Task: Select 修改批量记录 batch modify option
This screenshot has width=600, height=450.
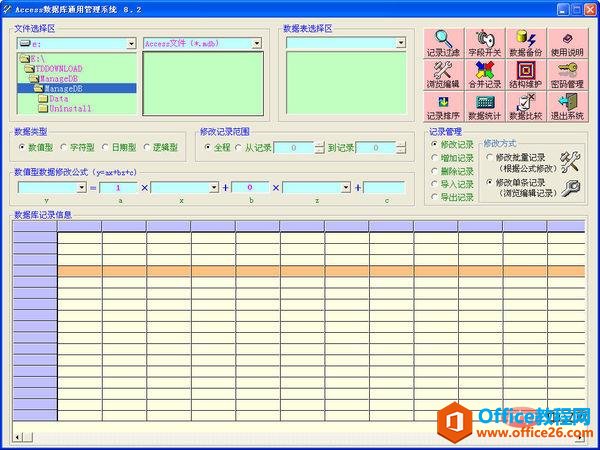Action: coord(489,158)
